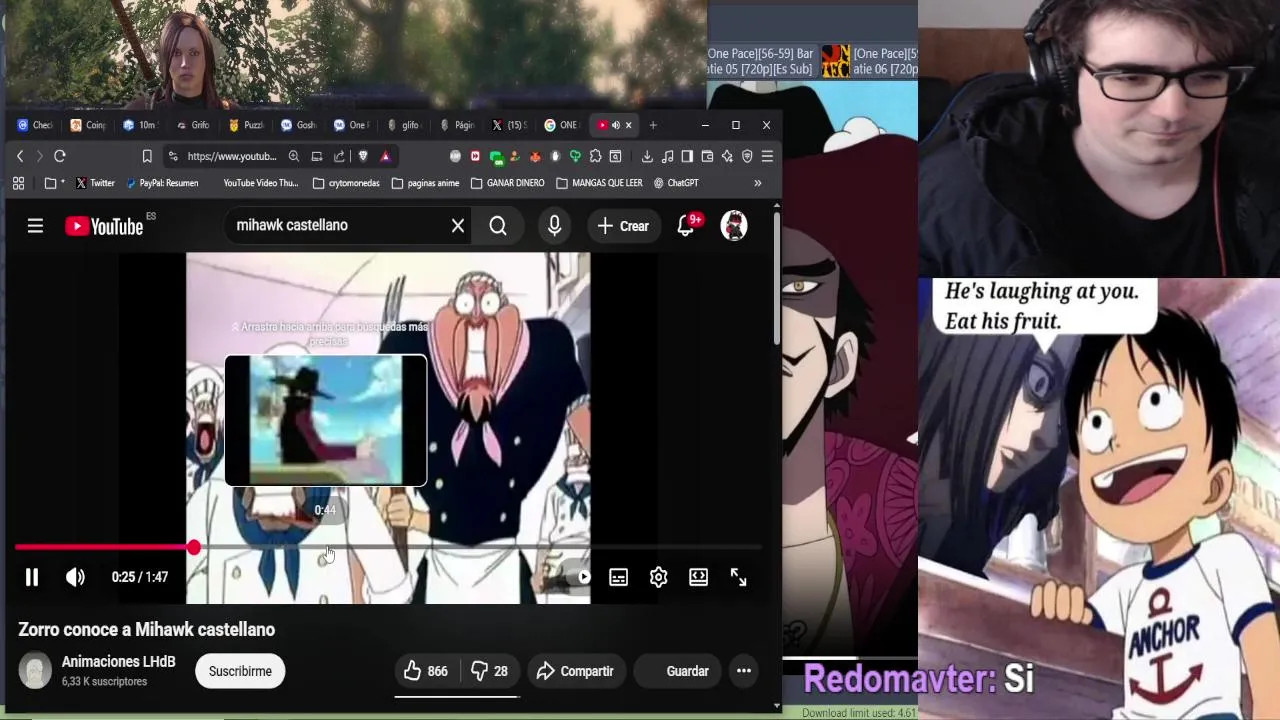Image resolution: width=1280 pixels, height=720 pixels.
Task: Open the music note playlist icon
Action: pyautogui.click(x=667, y=156)
